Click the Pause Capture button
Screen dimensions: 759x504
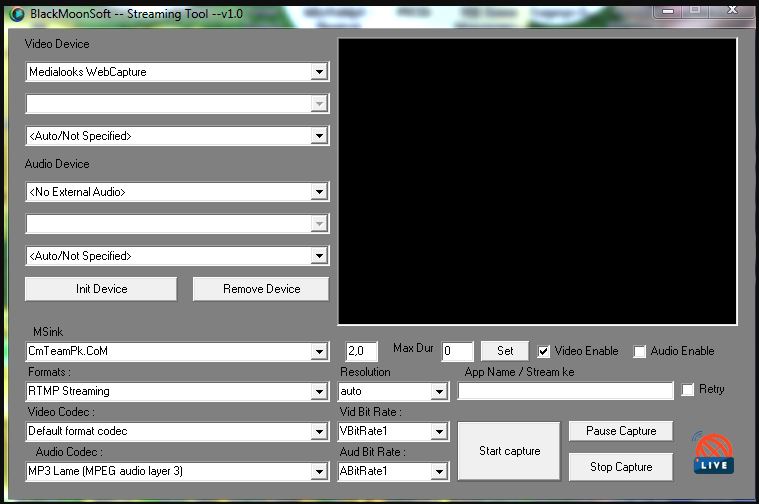pos(621,431)
